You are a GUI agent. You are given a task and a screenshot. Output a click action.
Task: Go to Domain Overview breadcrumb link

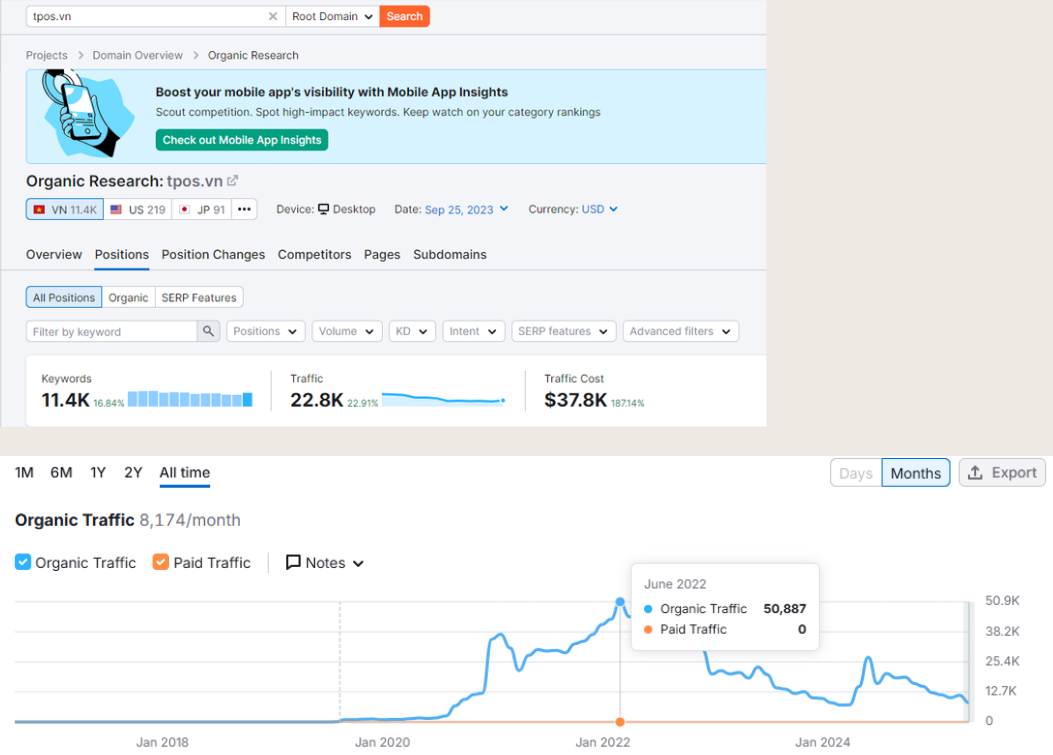[138, 55]
